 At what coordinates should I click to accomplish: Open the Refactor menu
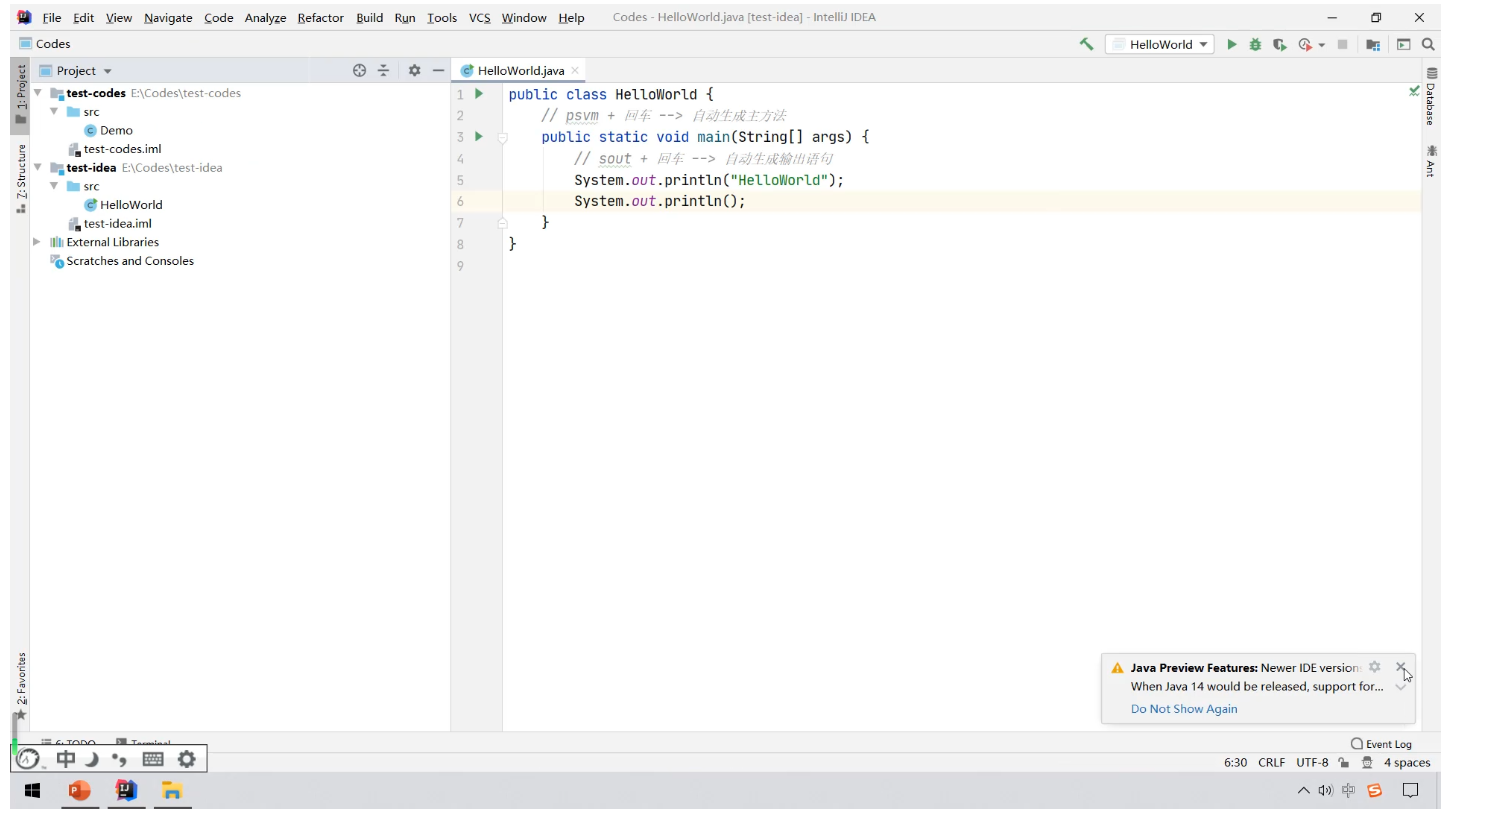[x=320, y=18]
